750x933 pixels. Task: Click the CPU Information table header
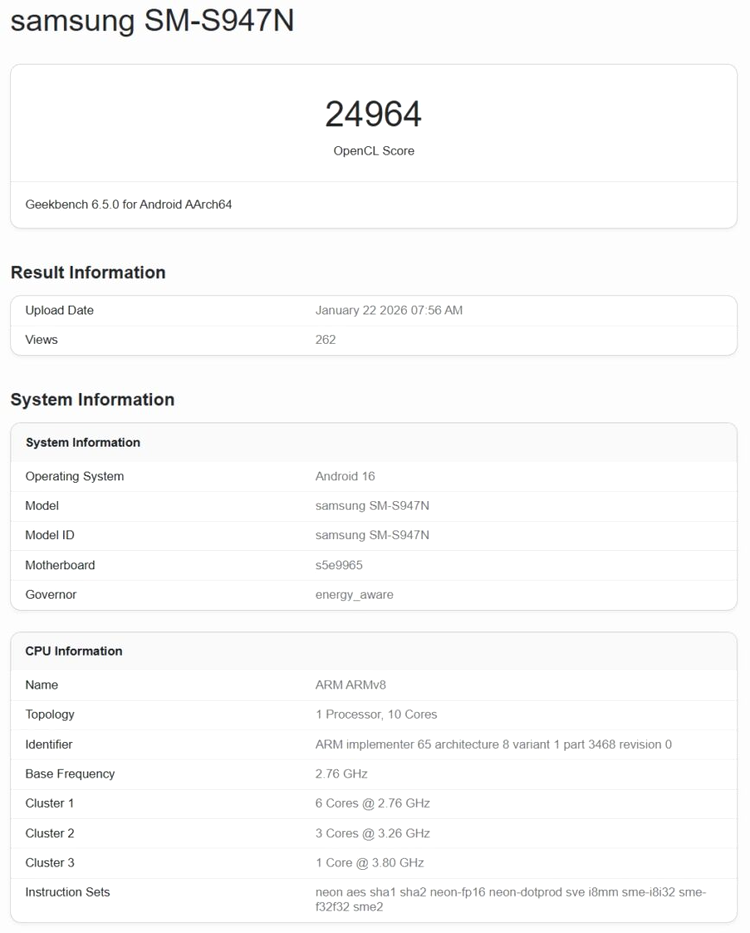point(74,651)
